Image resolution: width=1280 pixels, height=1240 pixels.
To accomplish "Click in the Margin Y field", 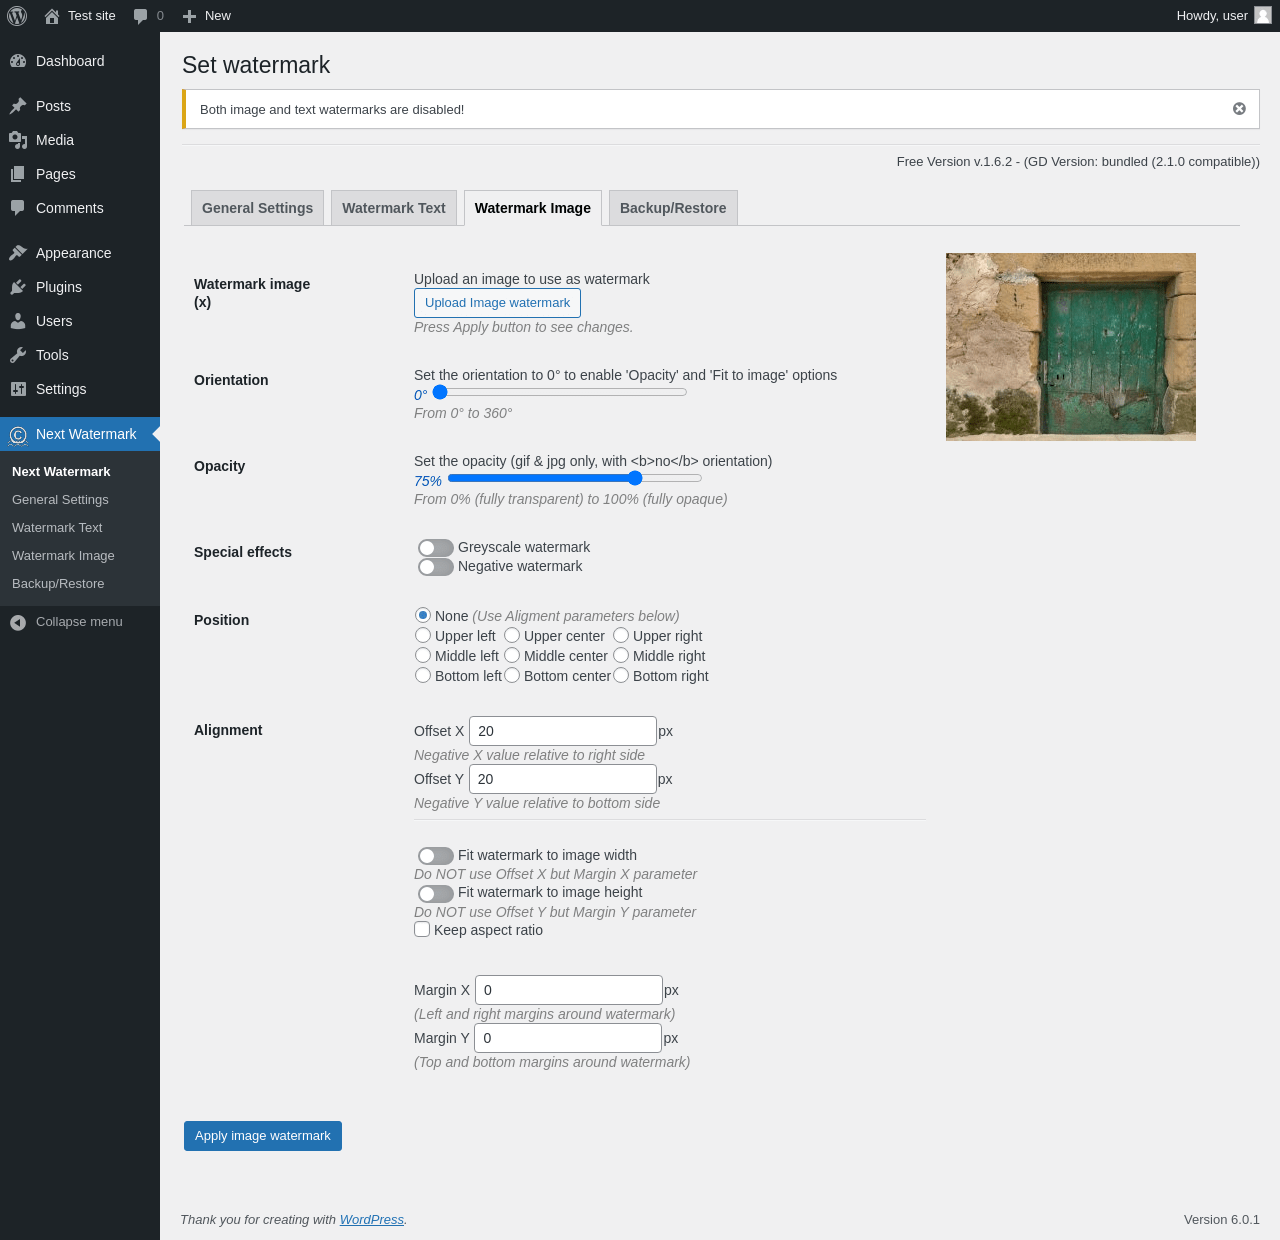I will coord(568,1038).
